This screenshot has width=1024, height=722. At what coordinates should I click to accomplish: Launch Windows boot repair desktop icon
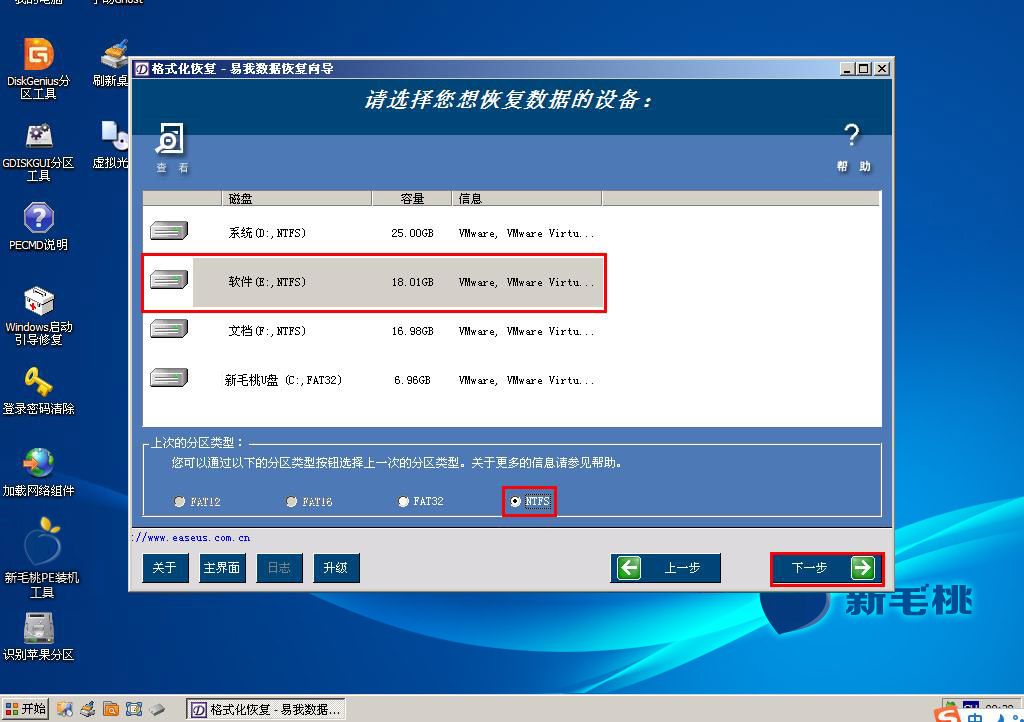[x=39, y=315]
